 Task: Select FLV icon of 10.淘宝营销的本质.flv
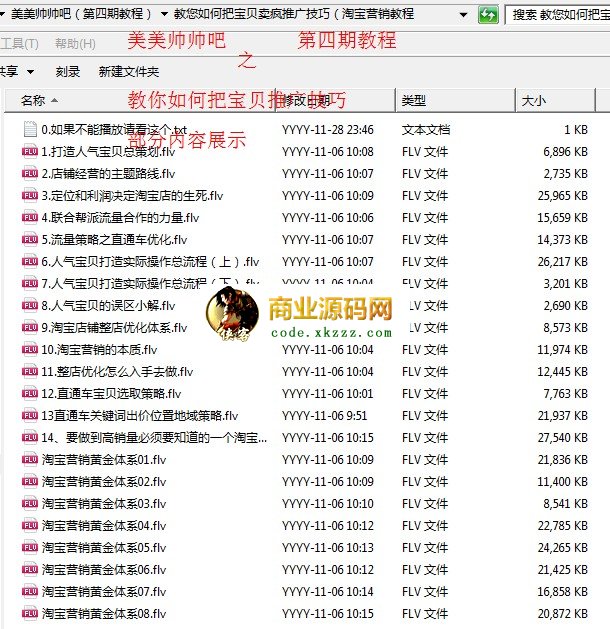pyautogui.click(x=30, y=349)
